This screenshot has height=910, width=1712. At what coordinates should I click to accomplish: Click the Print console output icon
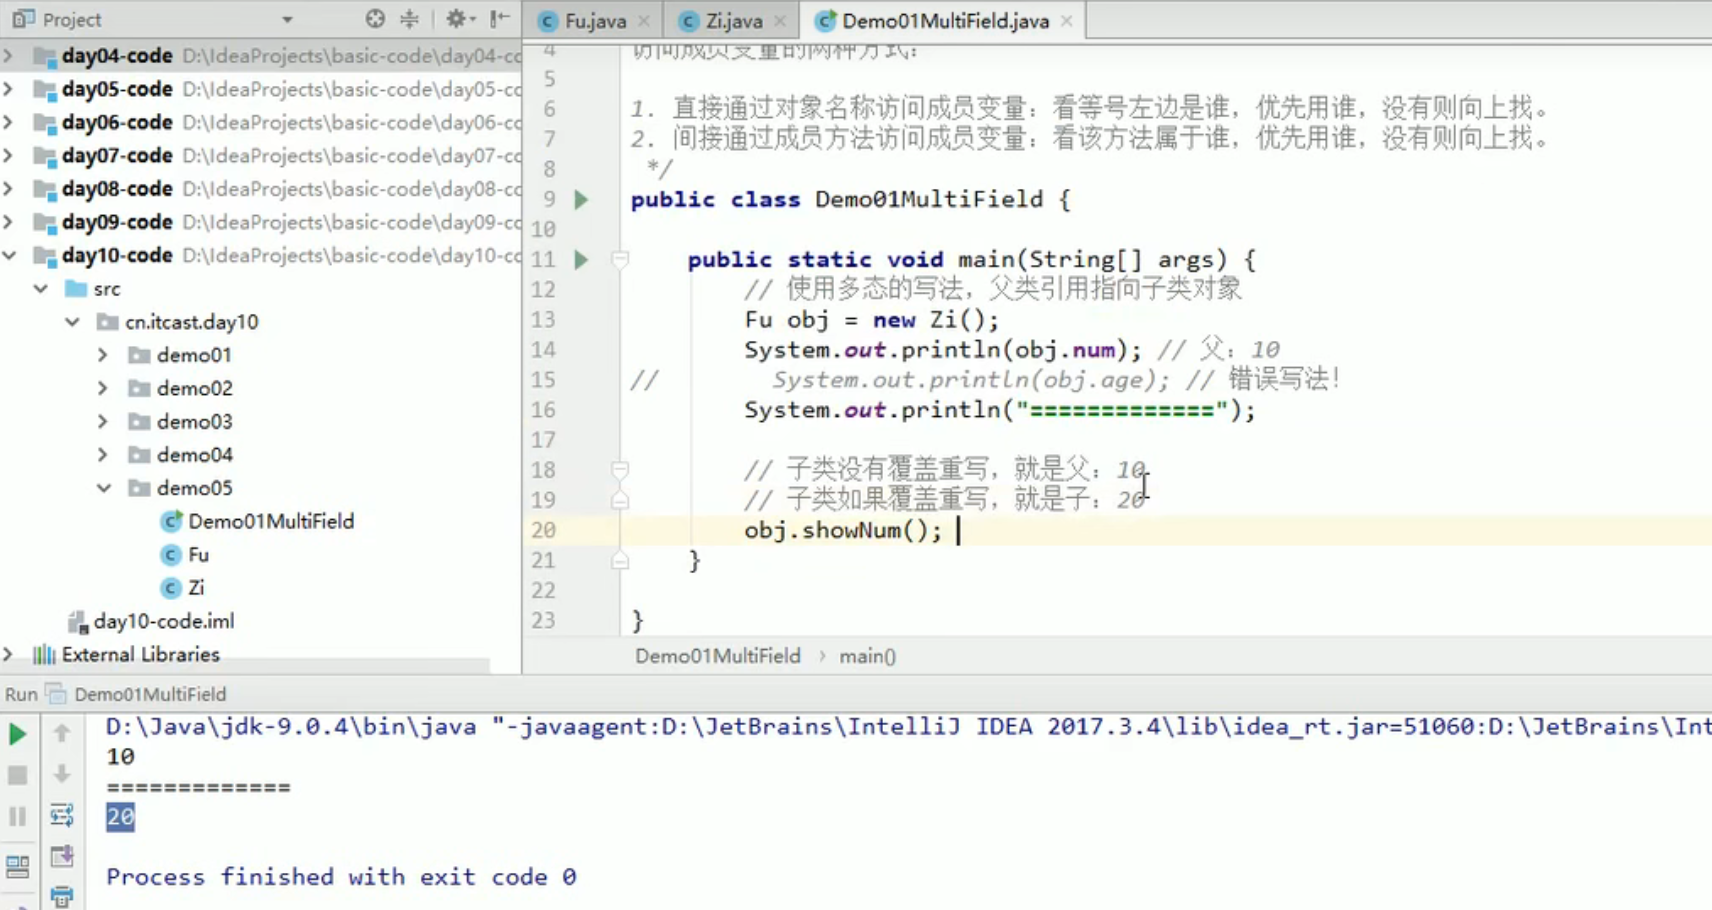(x=62, y=896)
